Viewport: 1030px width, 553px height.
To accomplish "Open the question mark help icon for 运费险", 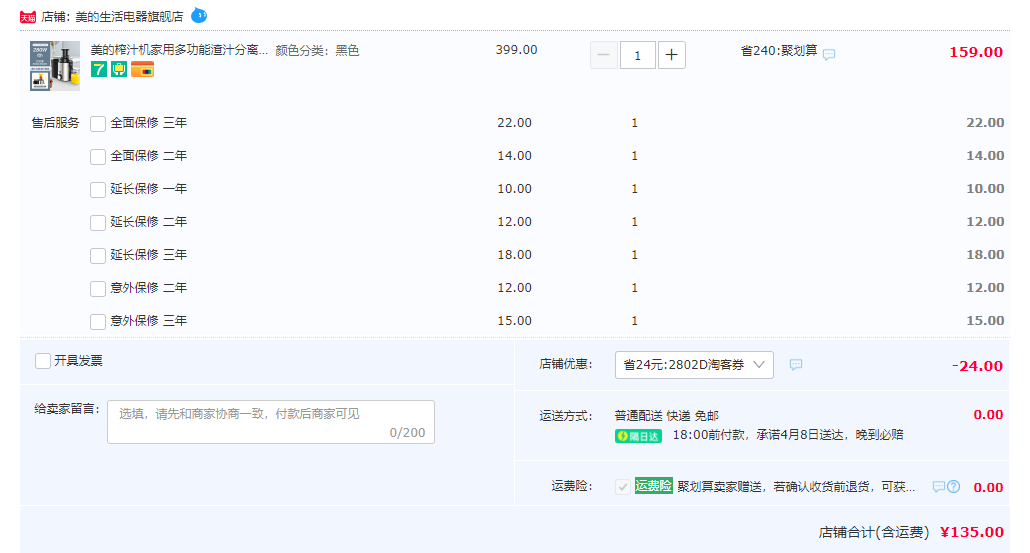I will [x=954, y=487].
